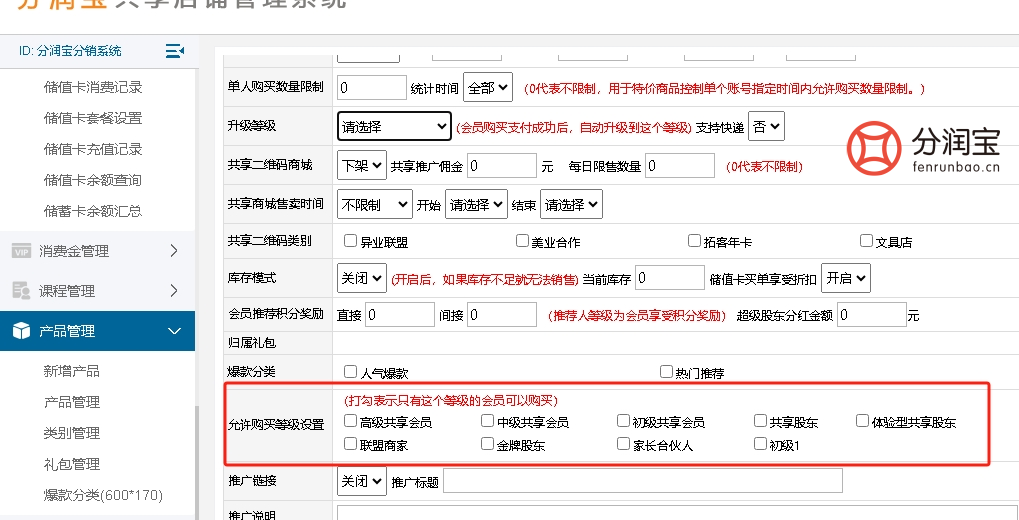Expand 课程管理 section chevron
This screenshot has height=520, width=1019.
[x=174, y=291]
